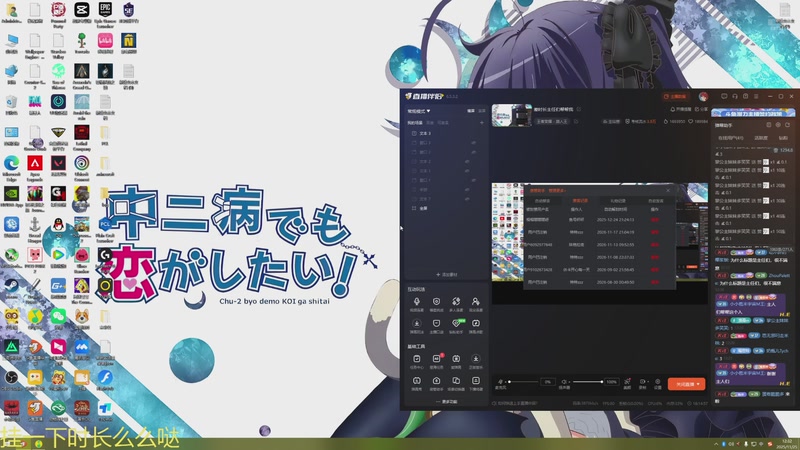Open the message icon in the title bar
This screenshot has width=800, height=450.
pos(724,96)
